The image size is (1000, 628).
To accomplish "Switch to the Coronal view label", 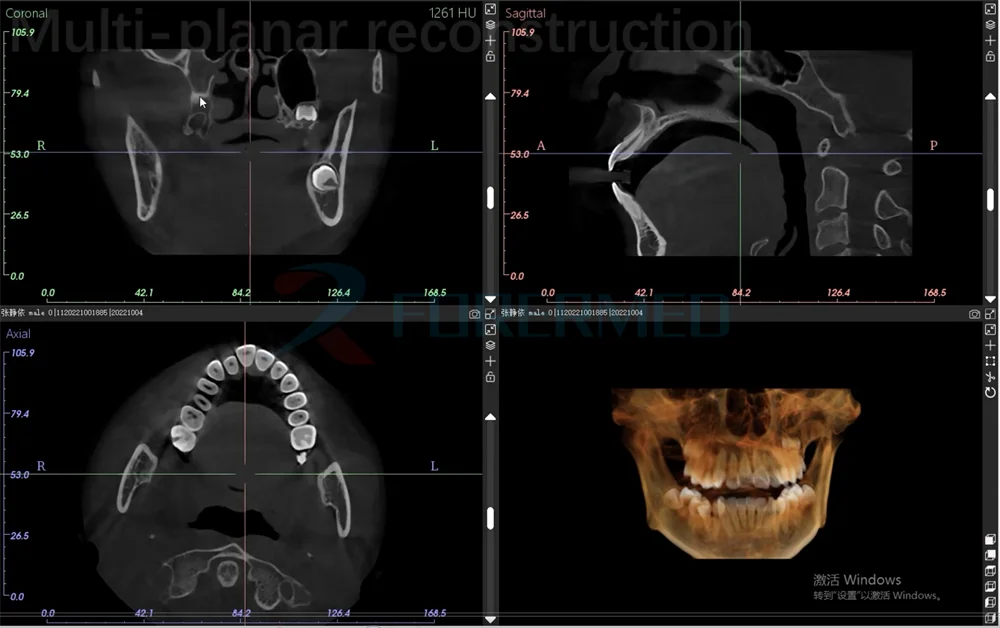I will (27, 13).
